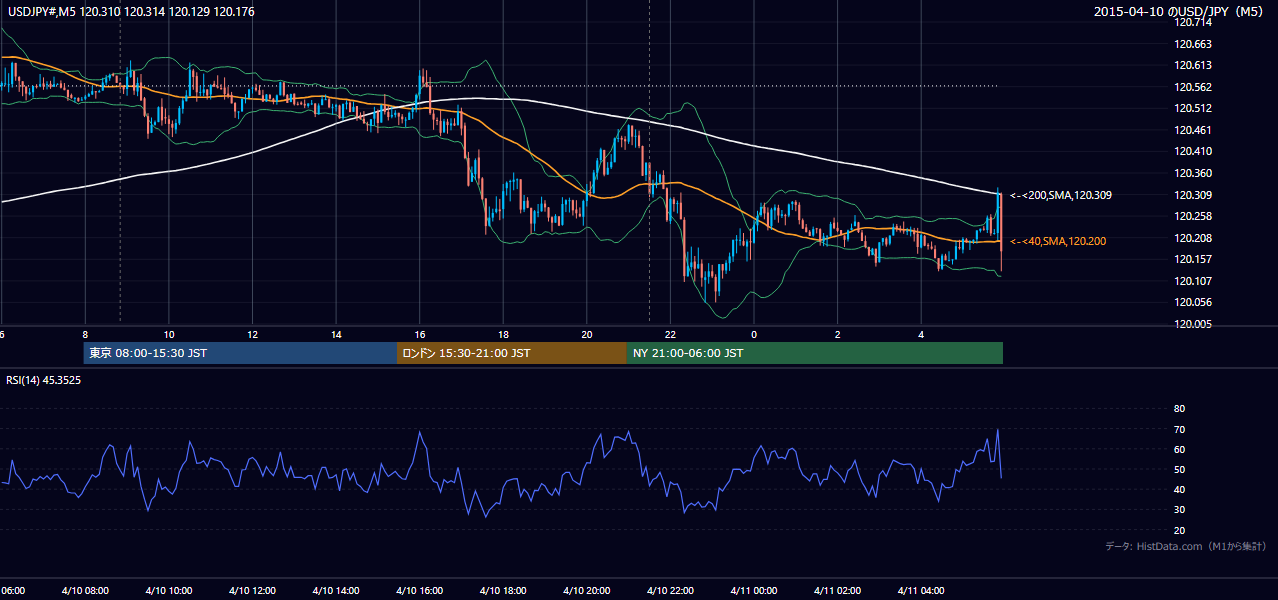Click RSI scale level 40
This screenshot has width=1278, height=600.
[1179, 489]
